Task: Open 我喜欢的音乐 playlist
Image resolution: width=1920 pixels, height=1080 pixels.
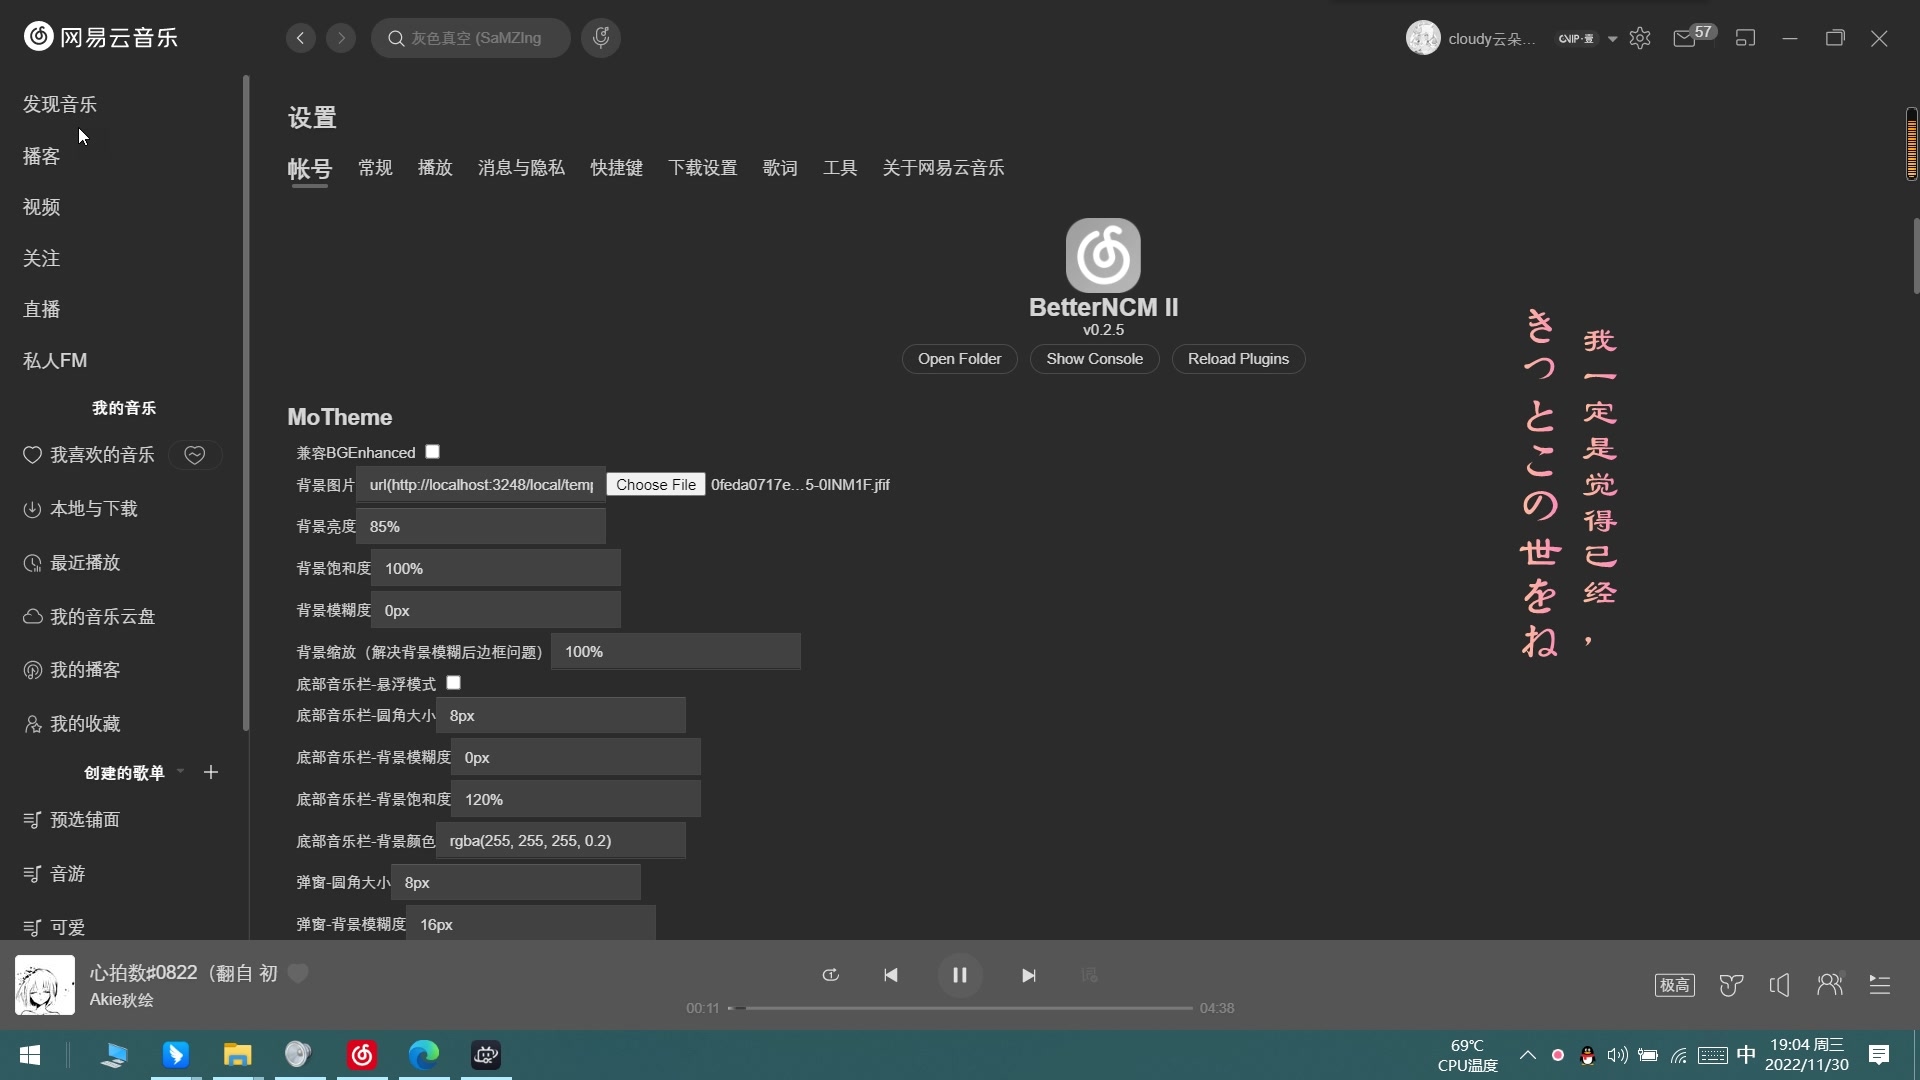Action: (x=90, y=455)
